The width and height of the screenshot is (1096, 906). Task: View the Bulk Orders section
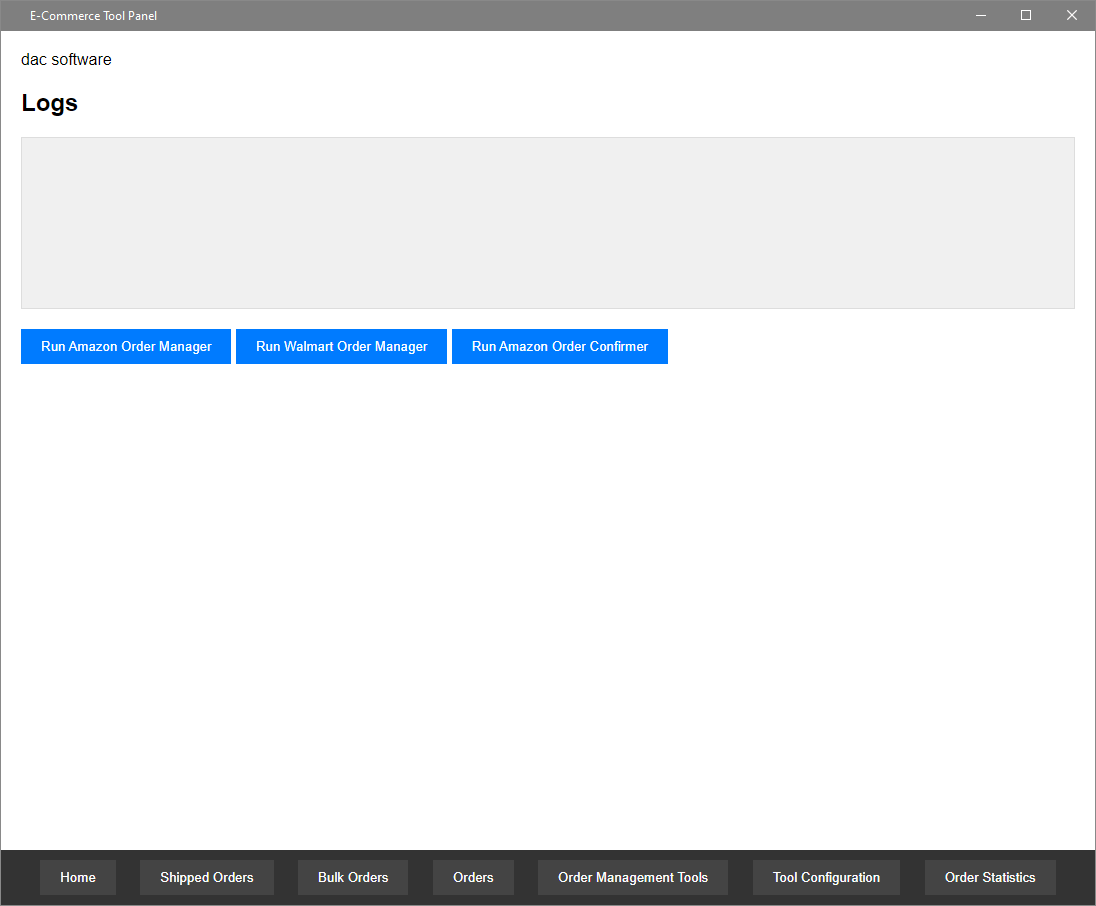point(352,877)
